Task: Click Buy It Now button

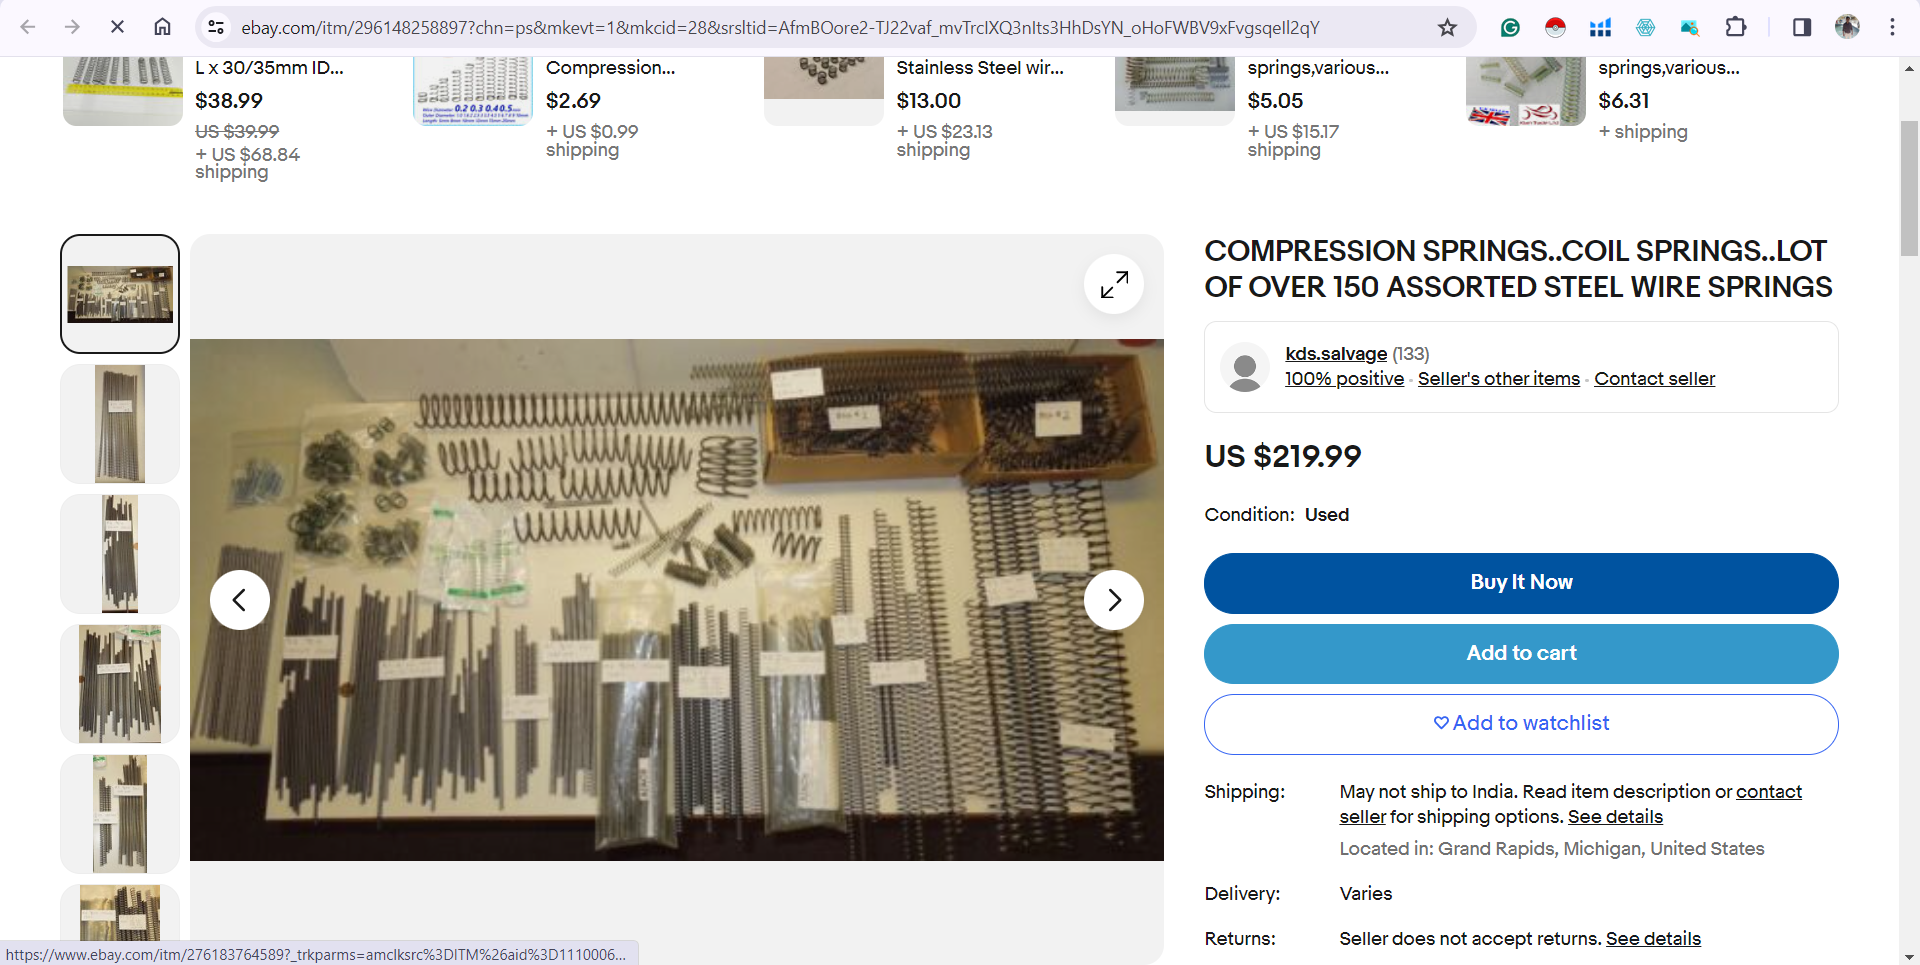Action: click(x=1521, y=583)
